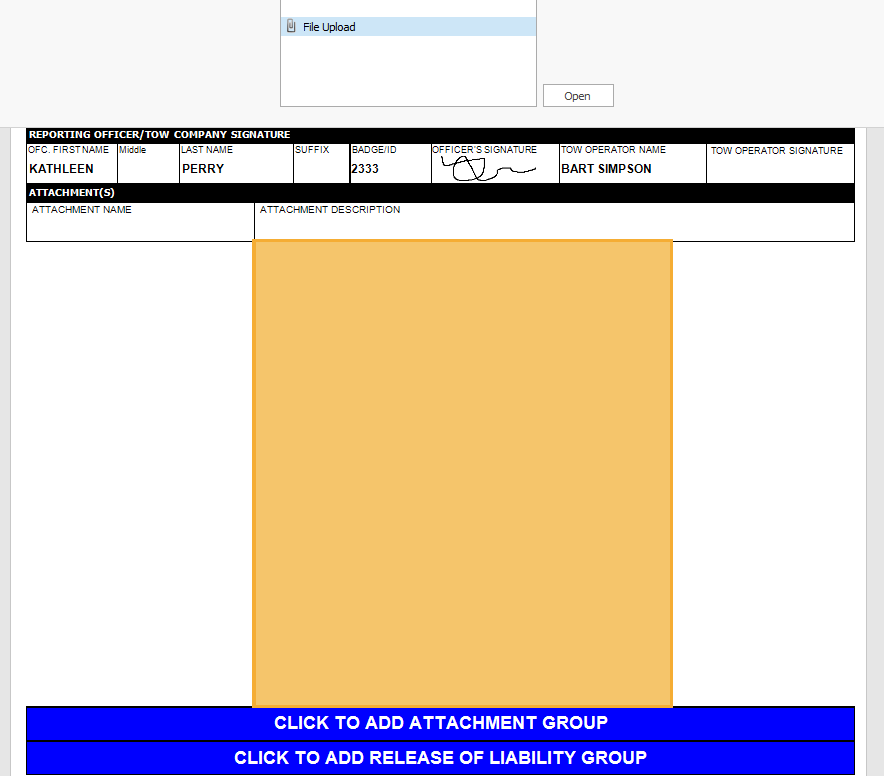
Task: Click the ATTACHMENT(S) section header bar
Action: click(x=440, y=193)
